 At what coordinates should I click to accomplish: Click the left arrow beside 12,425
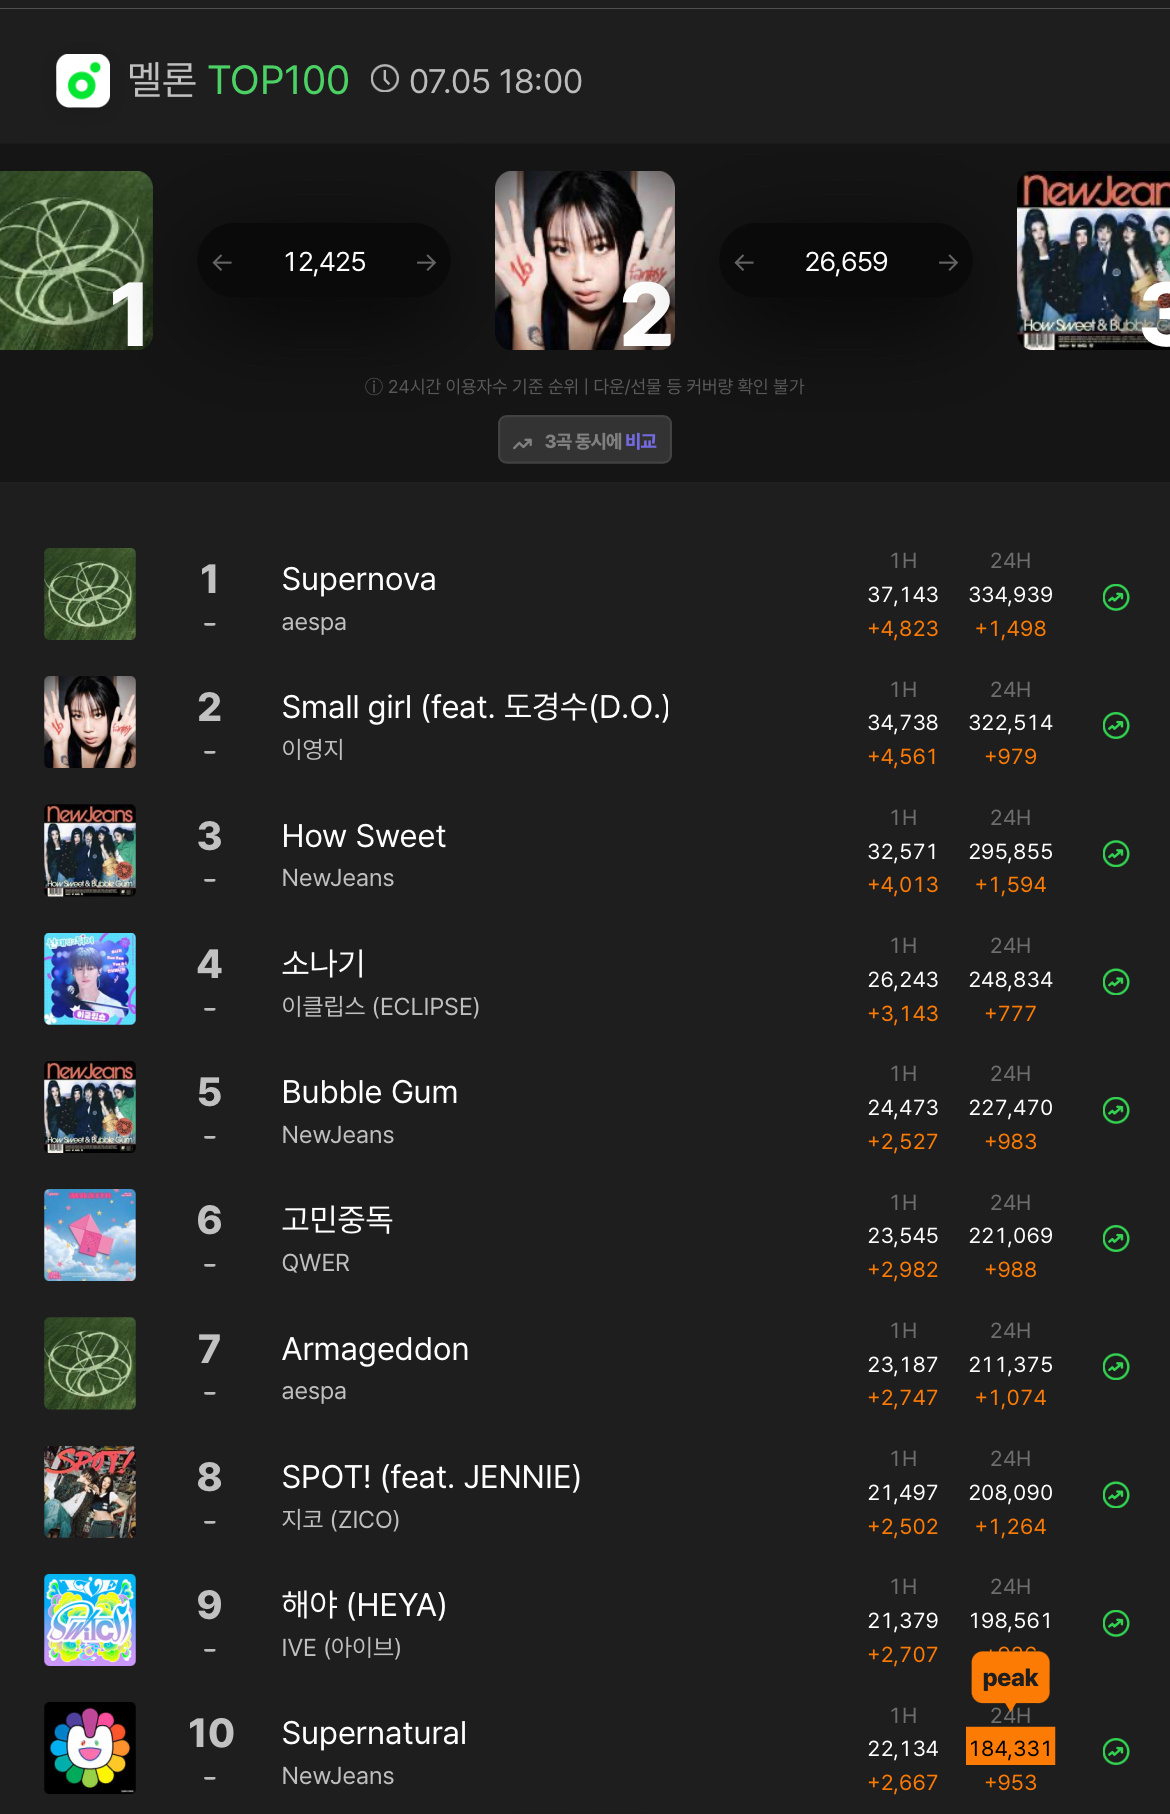(222, 262)
